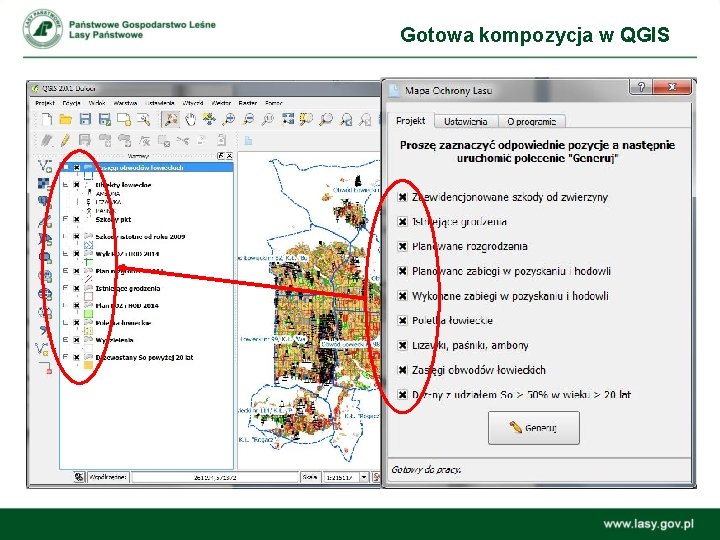Uncheck Poletka łowieckie checkbox in dialog

coord(402,320)
